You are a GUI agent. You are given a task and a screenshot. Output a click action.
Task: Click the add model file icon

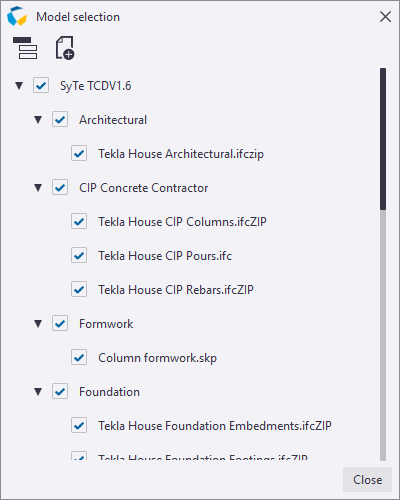click(x=65, y=48)
